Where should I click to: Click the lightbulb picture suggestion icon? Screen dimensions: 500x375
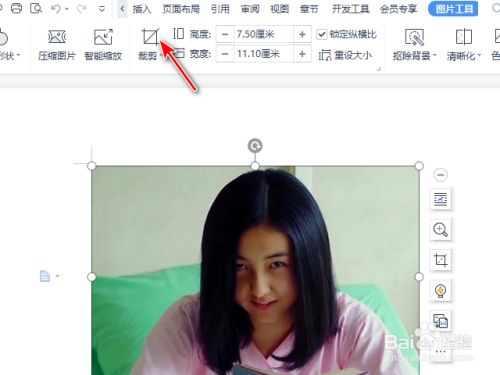[440, 290]
